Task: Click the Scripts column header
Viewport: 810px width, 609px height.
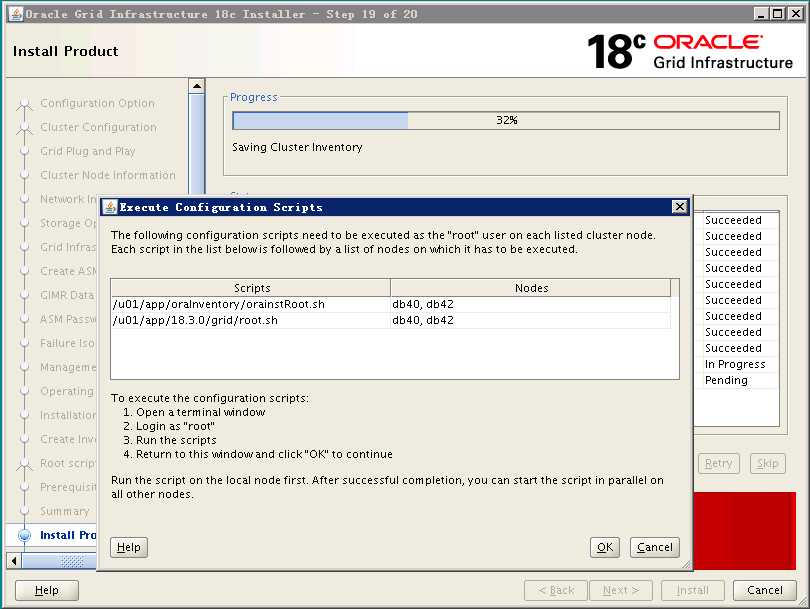Action: pyautogui.click(x=251, y=288)
